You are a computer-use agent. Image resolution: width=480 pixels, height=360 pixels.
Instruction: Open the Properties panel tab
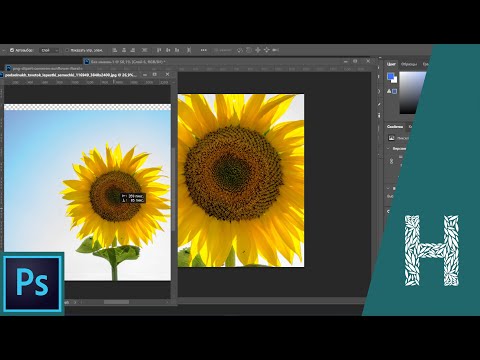(x=395, y=127)
